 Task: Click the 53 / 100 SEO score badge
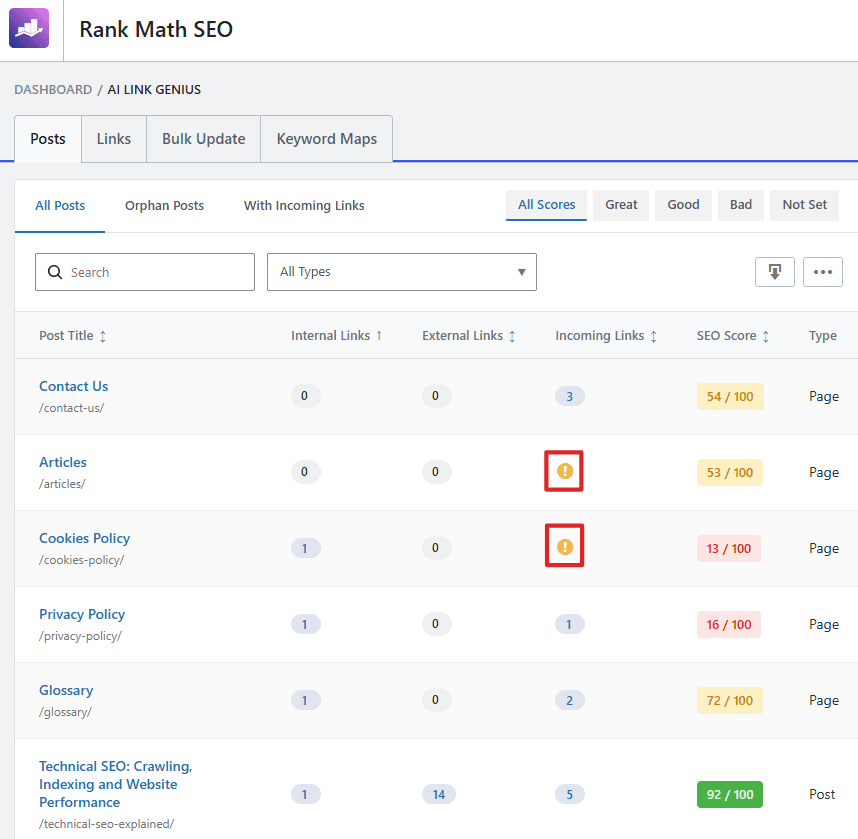pos(730,472)
